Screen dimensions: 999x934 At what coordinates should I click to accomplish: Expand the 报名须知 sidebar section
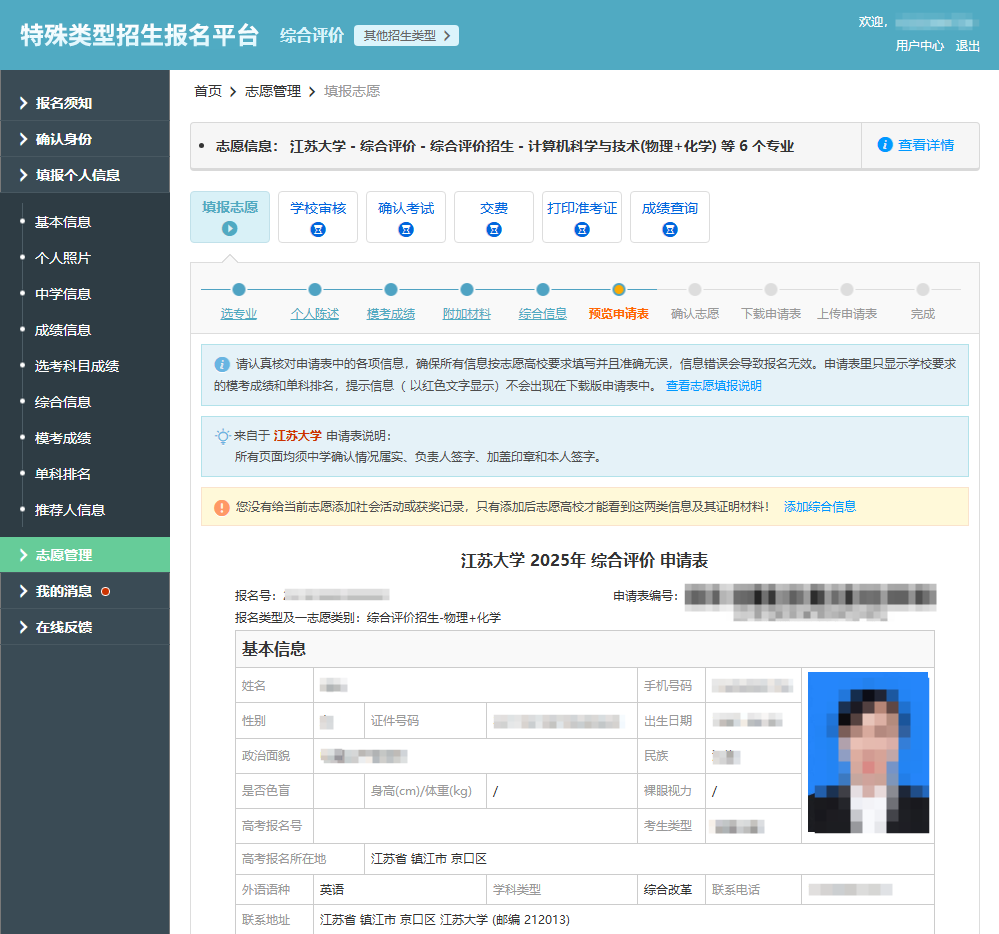pyautogui.click(x=64, y=103)
